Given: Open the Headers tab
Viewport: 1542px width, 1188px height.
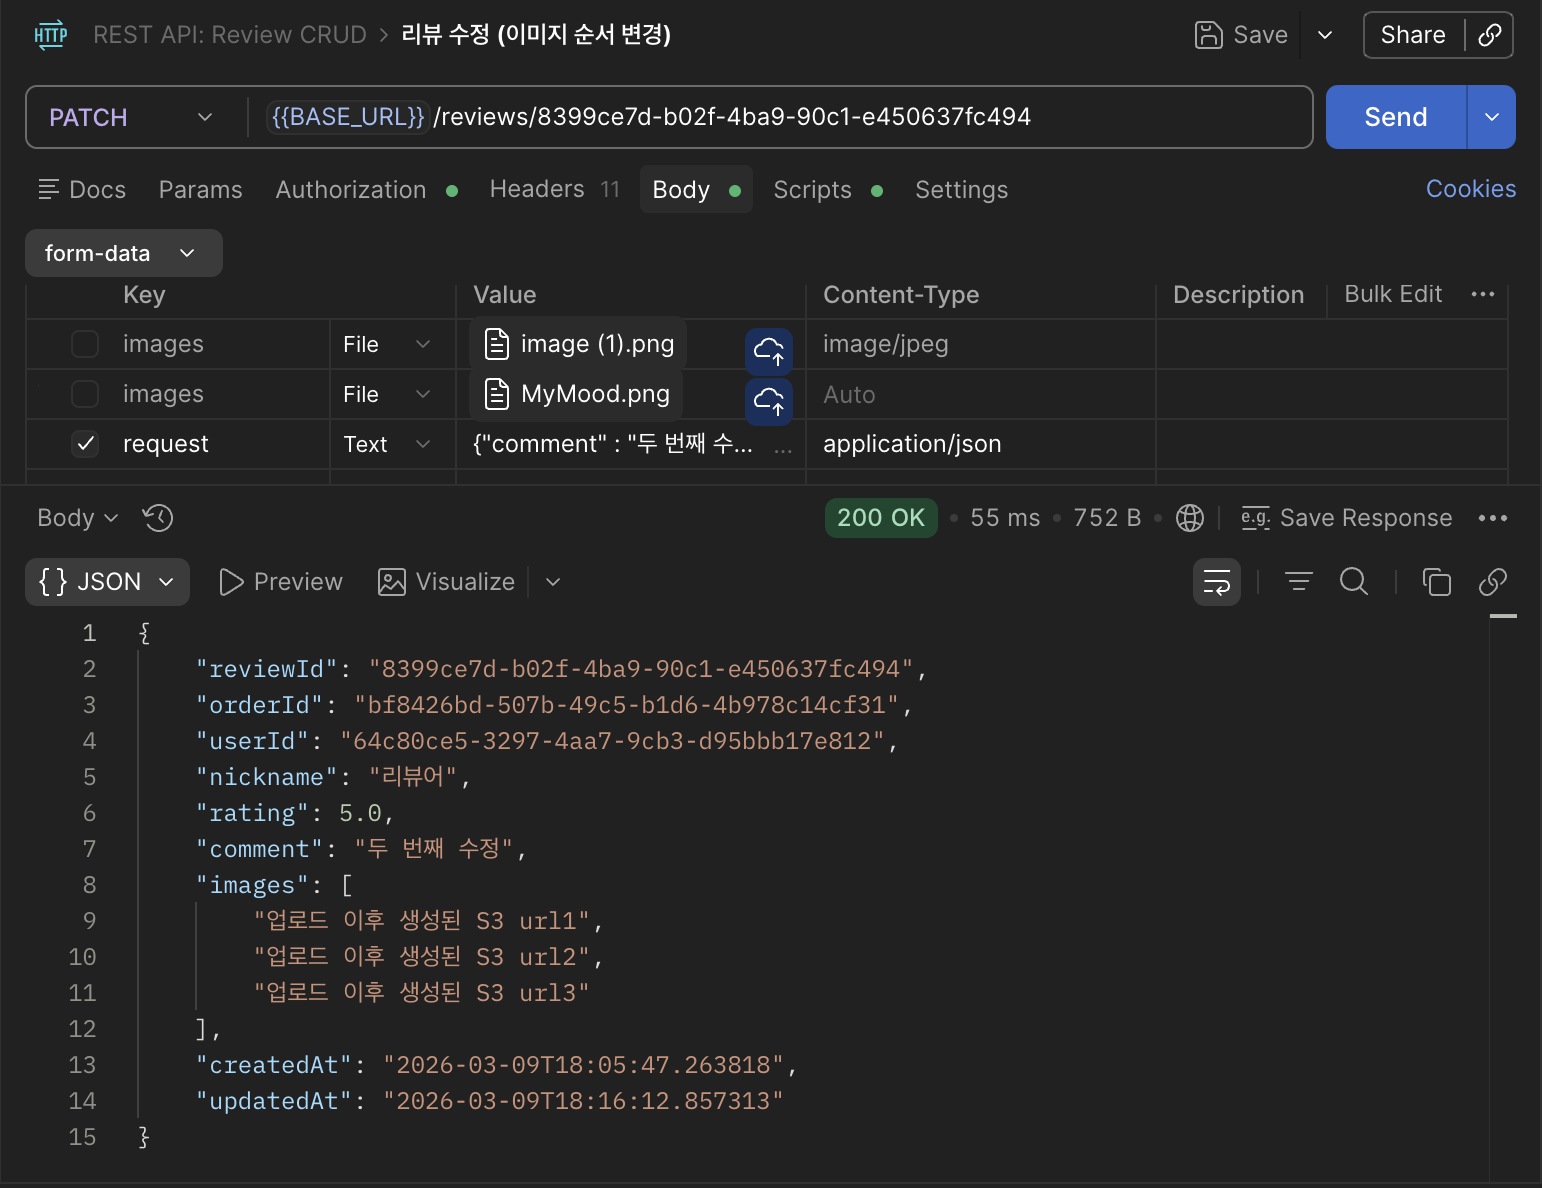Looking at the screenshot, I should [x=555, y=189].
